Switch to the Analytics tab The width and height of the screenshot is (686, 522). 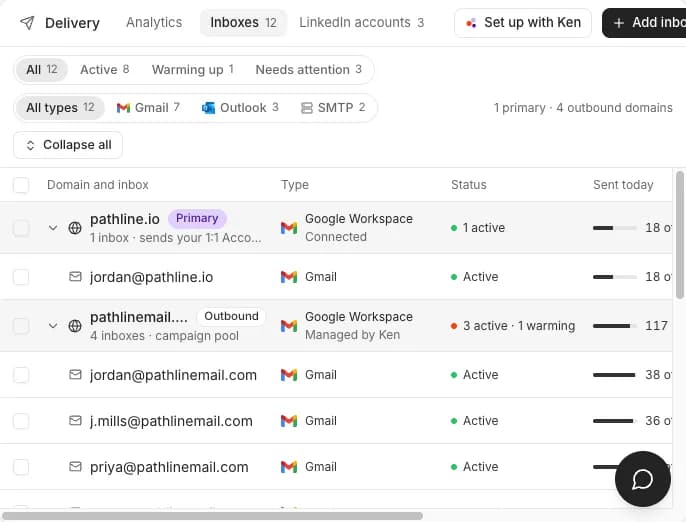pyautogui.click(x=154, y=22)
